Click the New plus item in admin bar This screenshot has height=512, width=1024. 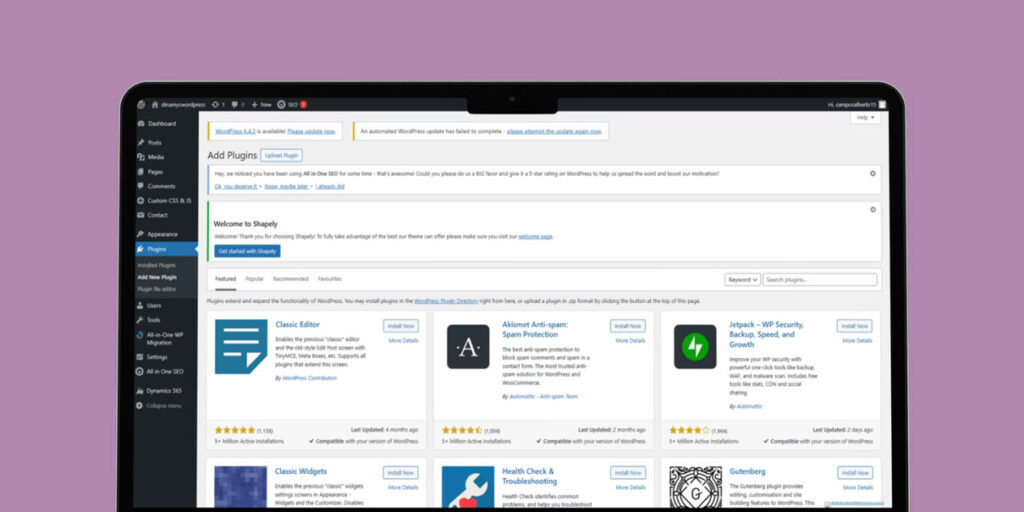pyautogui.click(x=261, y=104)
